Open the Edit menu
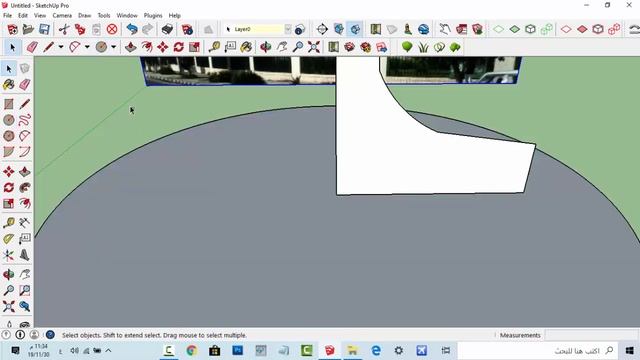The image size is (640, 360). [x=23, y=16]
